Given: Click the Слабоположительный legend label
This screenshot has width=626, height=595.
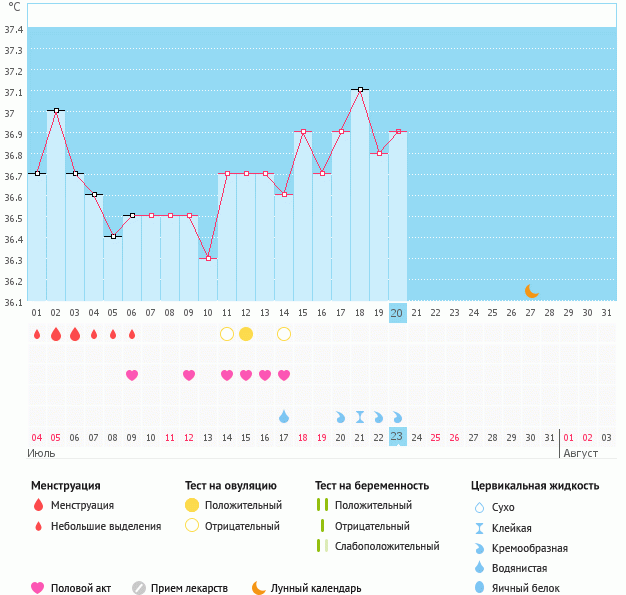Looking at the screenshot, I should tap(386, 546).
